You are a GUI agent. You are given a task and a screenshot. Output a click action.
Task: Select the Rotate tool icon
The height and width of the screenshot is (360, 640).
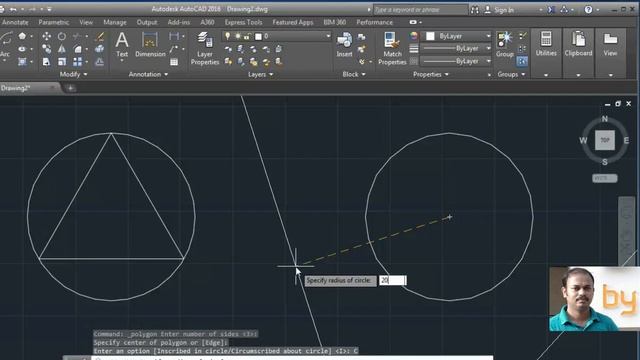62,36
